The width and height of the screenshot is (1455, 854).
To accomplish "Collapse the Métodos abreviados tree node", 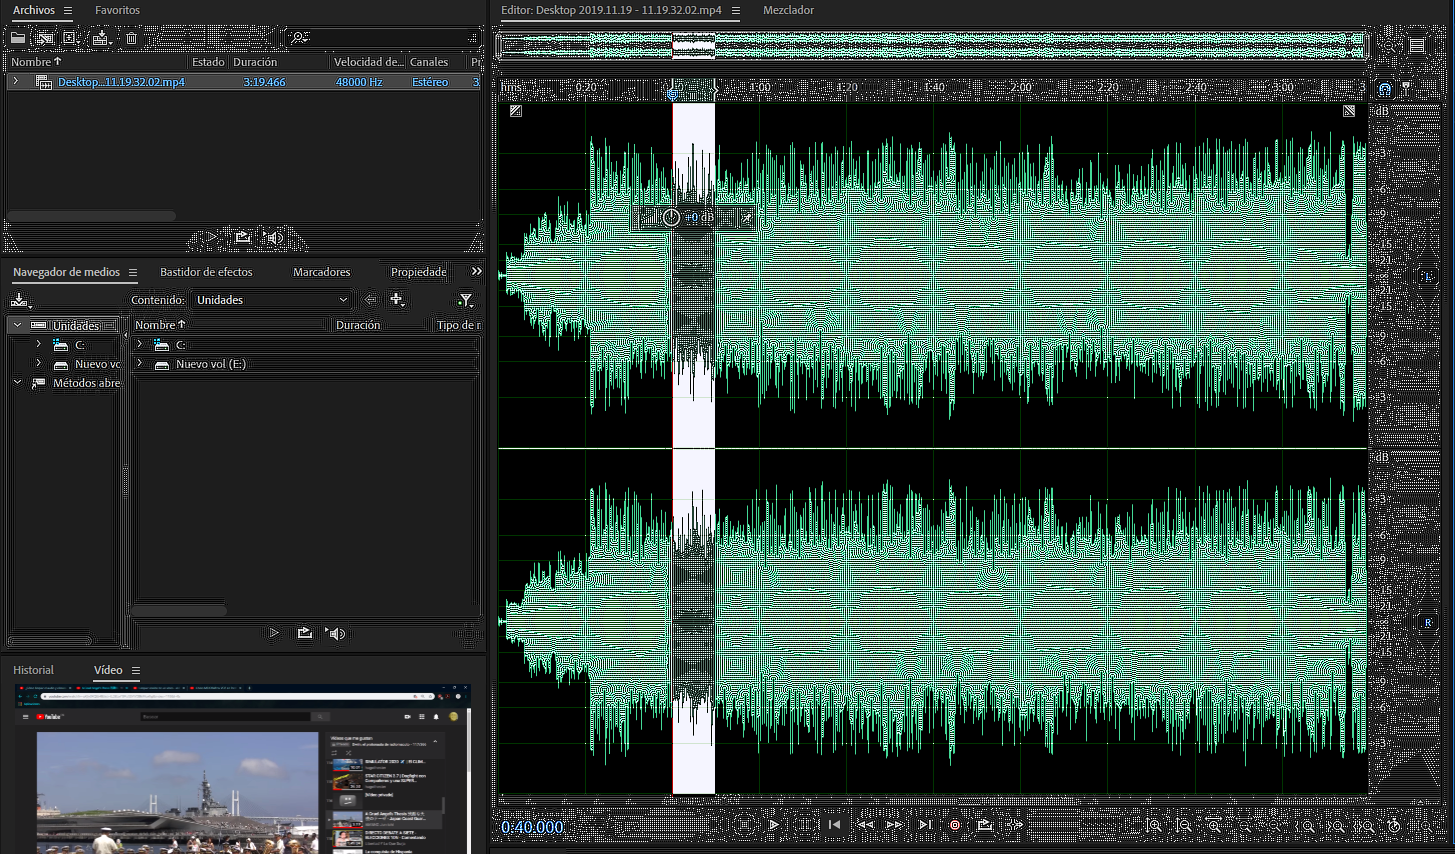I will pyautogui.click(x=18, y=383).
